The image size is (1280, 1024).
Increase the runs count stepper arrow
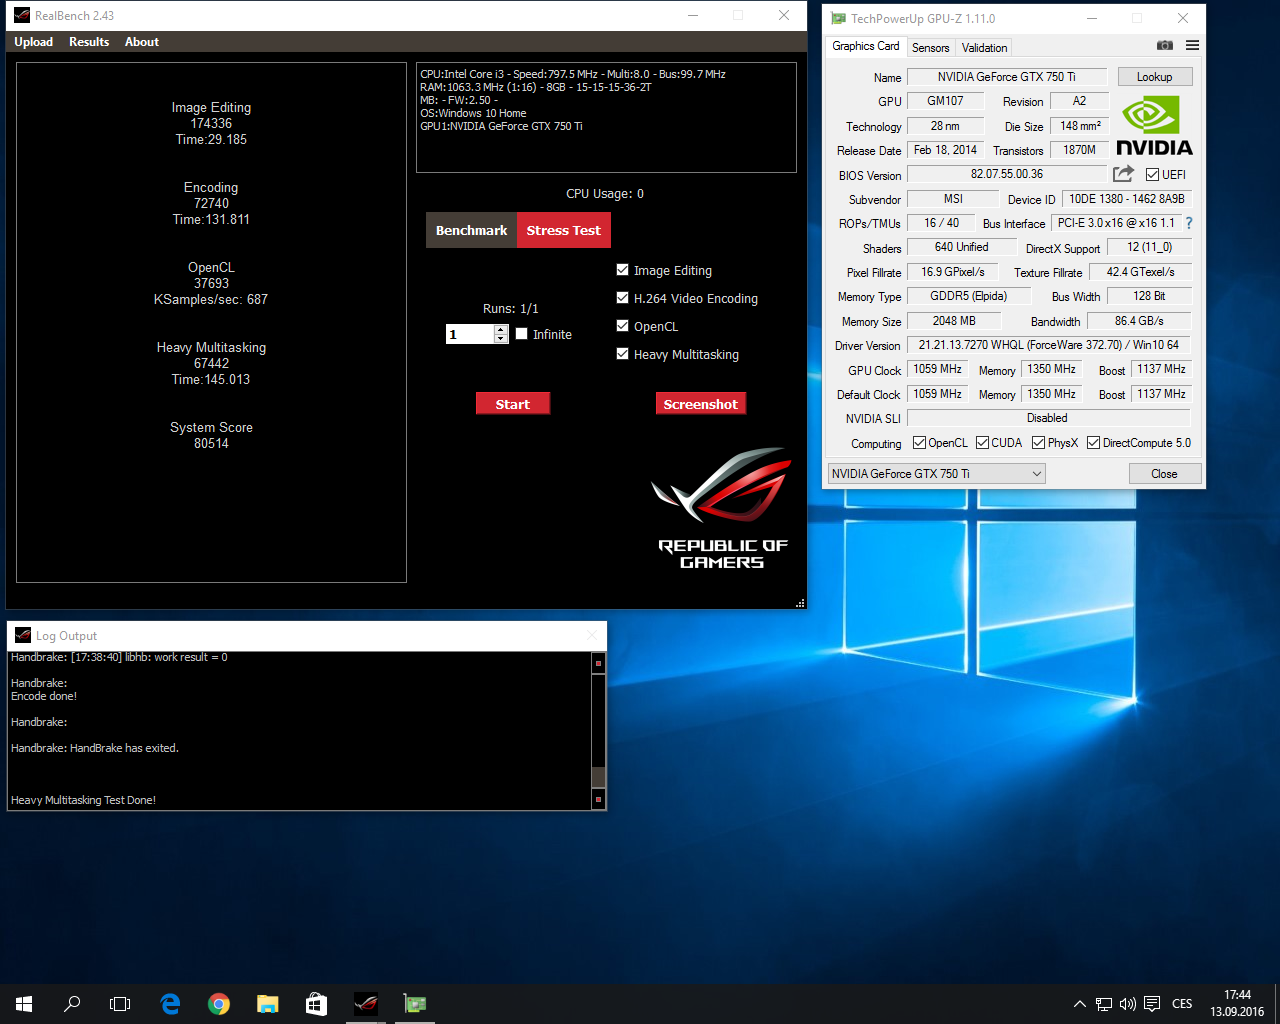point(501,329)
